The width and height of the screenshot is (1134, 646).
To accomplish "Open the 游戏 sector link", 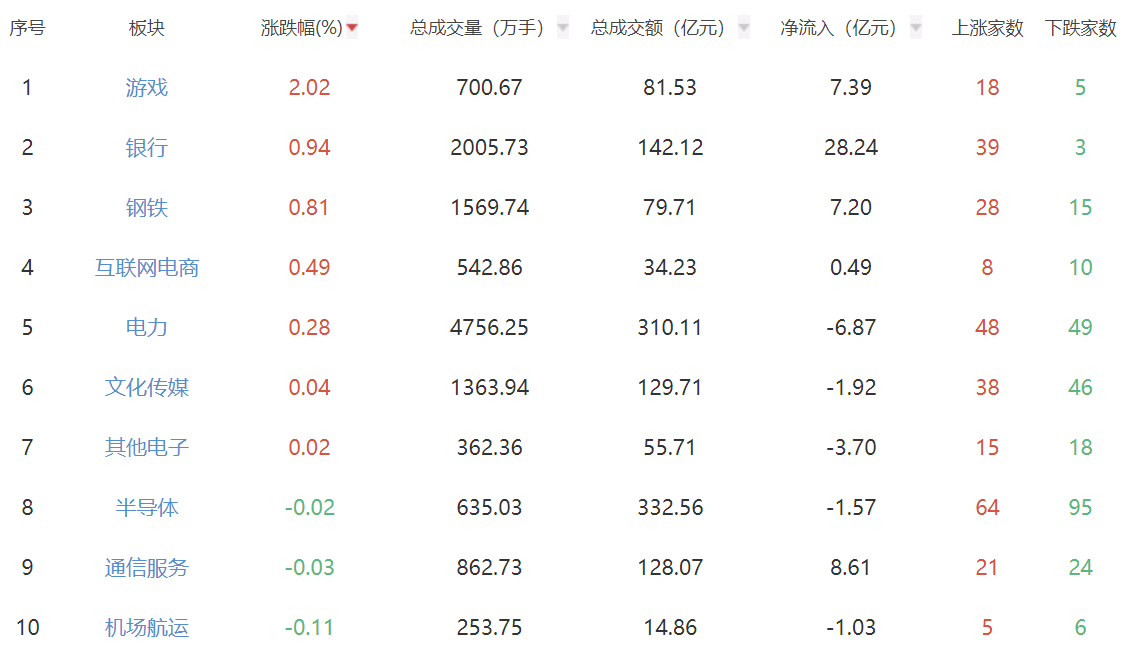I will pos(147,88).
